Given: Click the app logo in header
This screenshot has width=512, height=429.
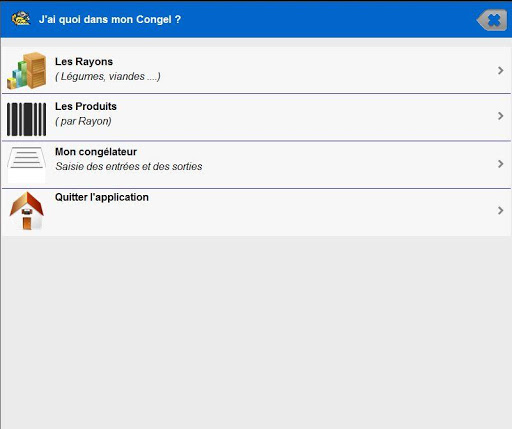Looking at the screenshot, I should pyautogui.click(x=21, y=19).
